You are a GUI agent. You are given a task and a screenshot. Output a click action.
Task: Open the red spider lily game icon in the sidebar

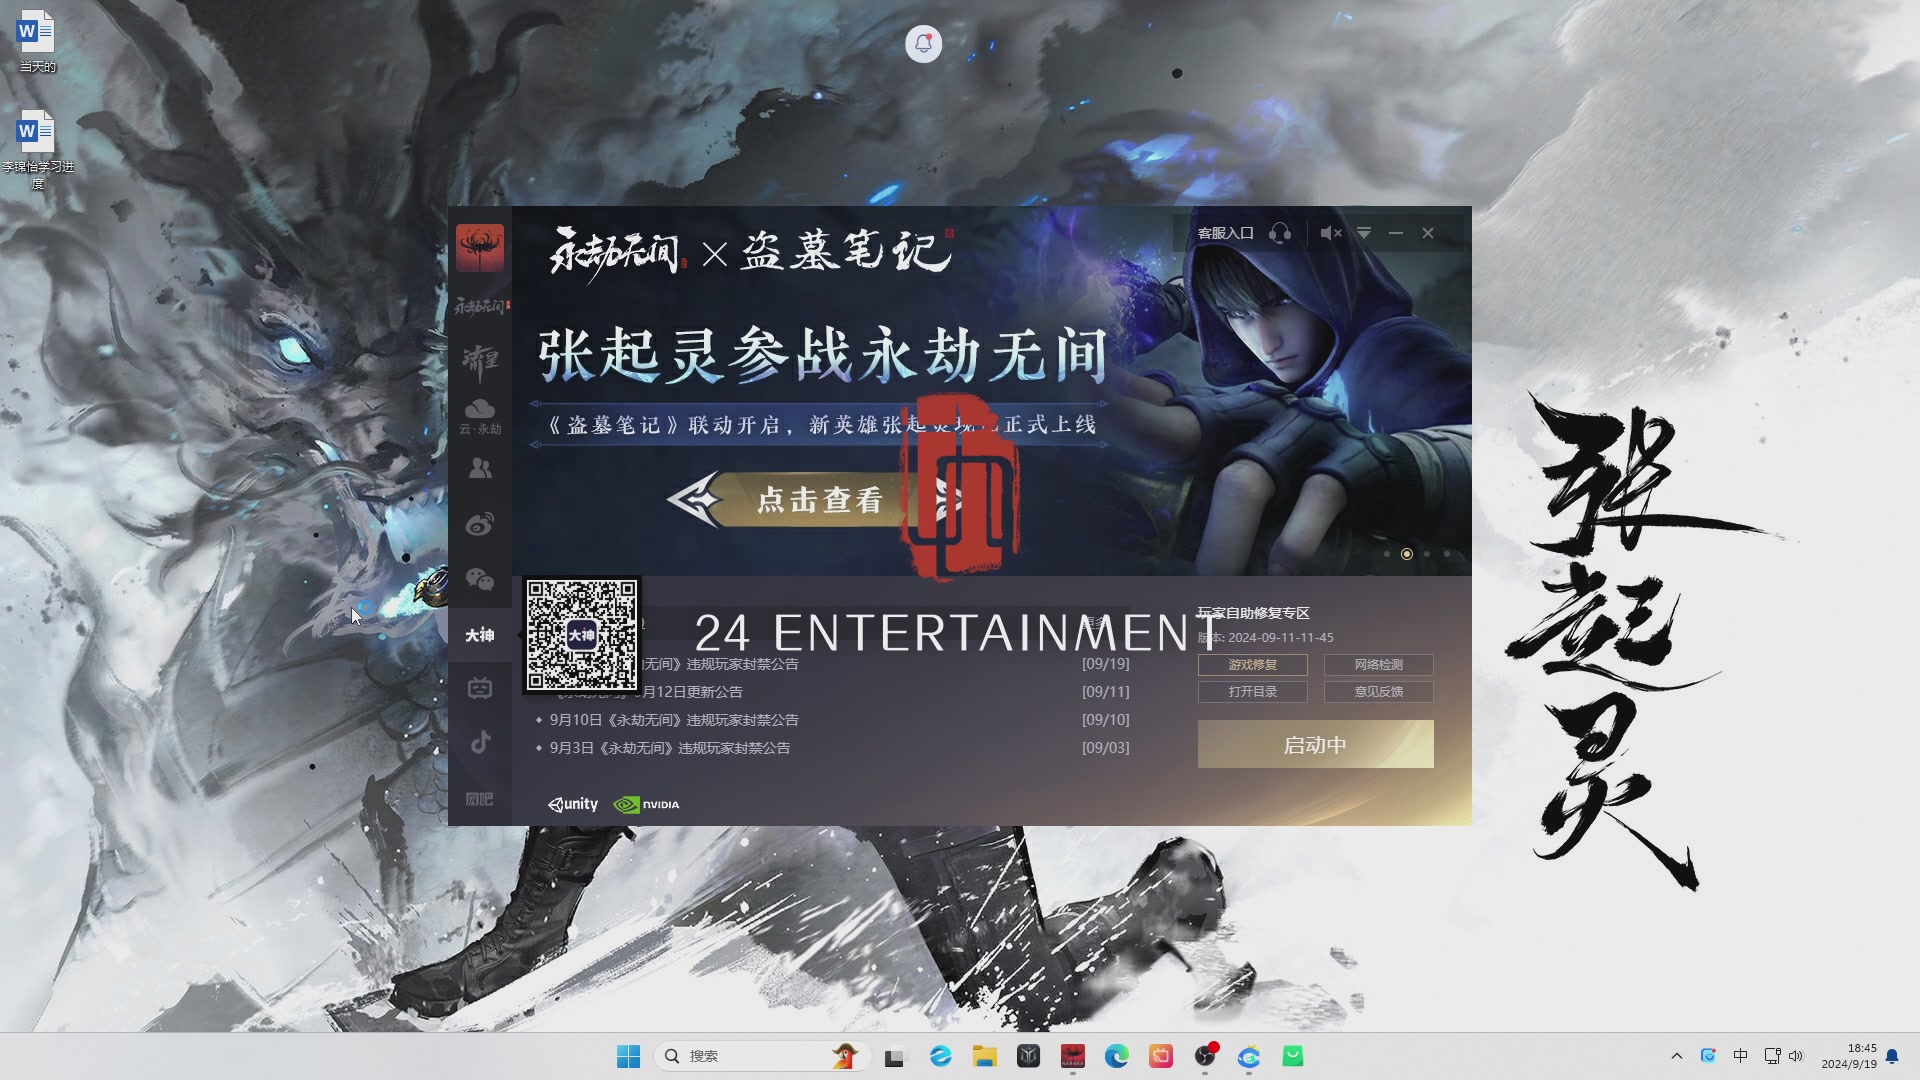tap(480, 247)
